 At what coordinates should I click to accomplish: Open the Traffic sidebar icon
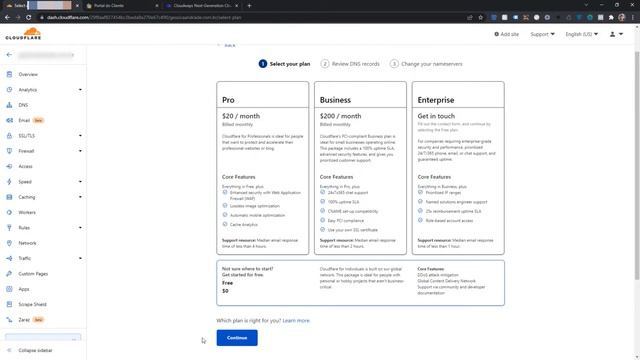click(9, 258)
